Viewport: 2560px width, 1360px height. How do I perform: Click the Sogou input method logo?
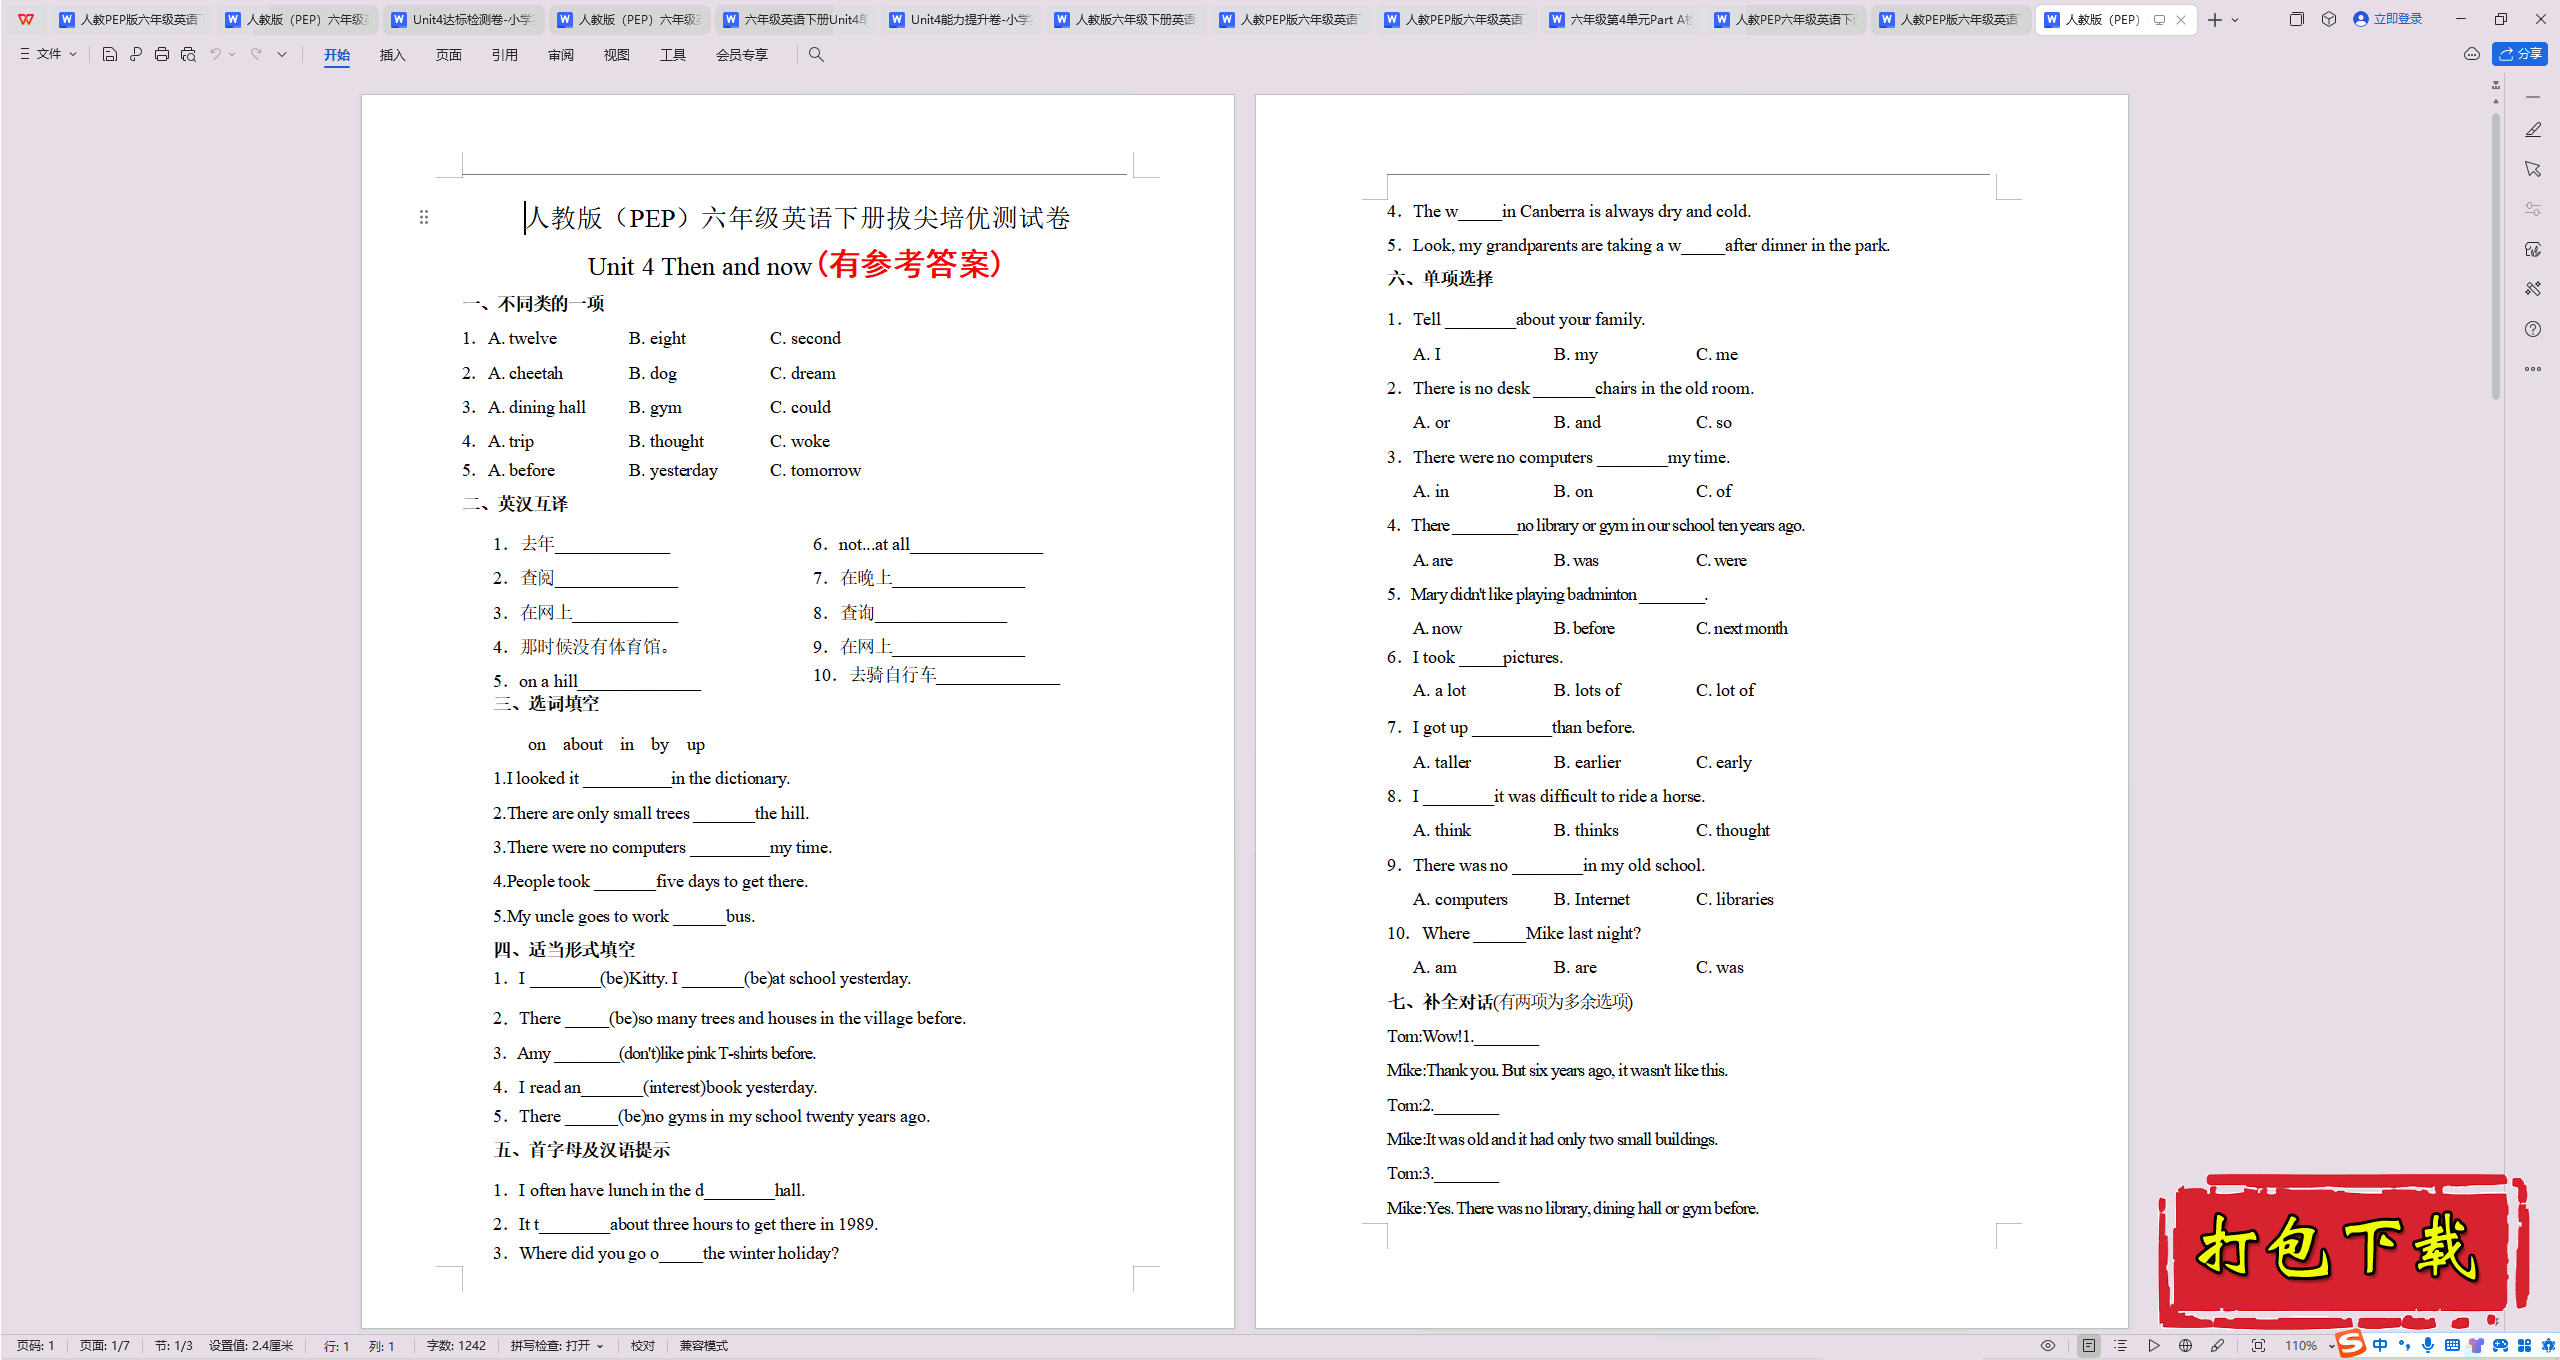(2352, 1344)
